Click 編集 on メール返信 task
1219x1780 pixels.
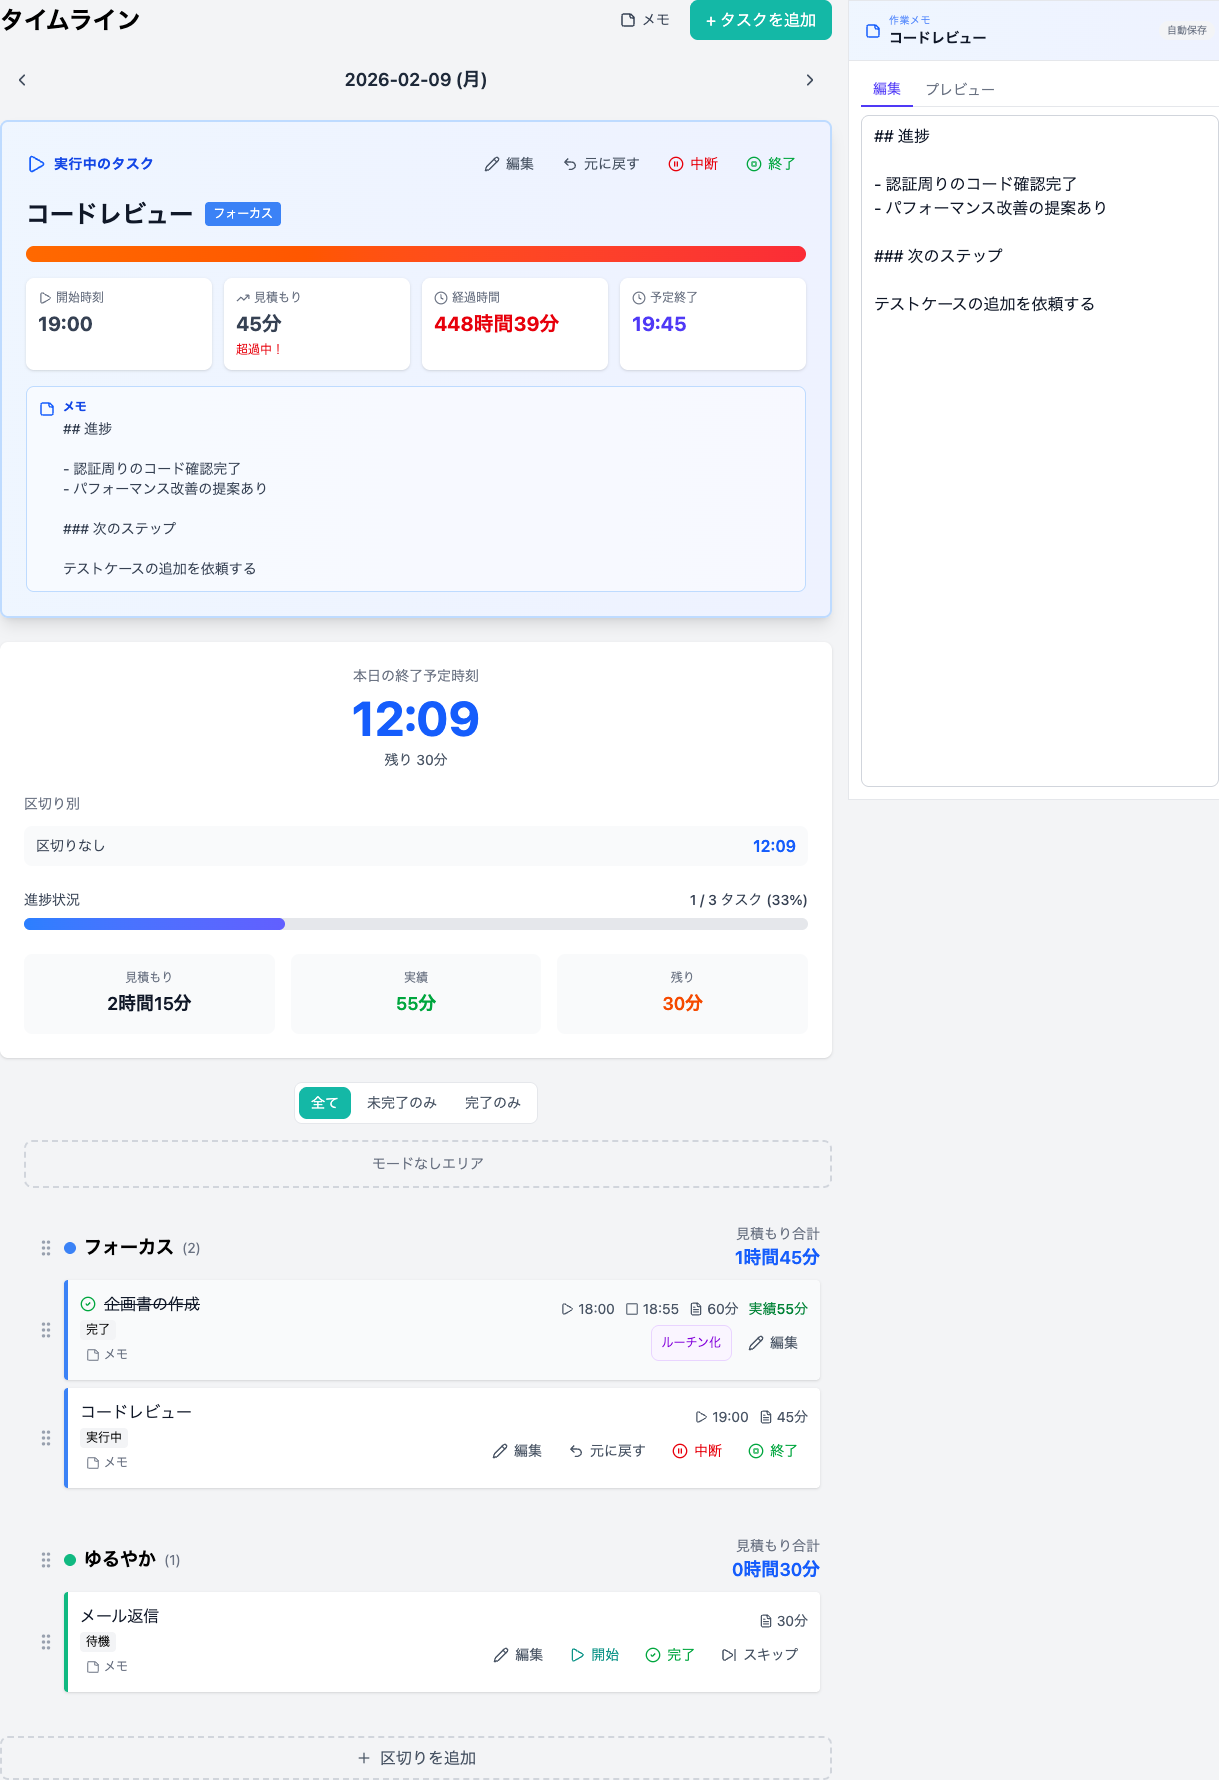[x=518, y=1655]
